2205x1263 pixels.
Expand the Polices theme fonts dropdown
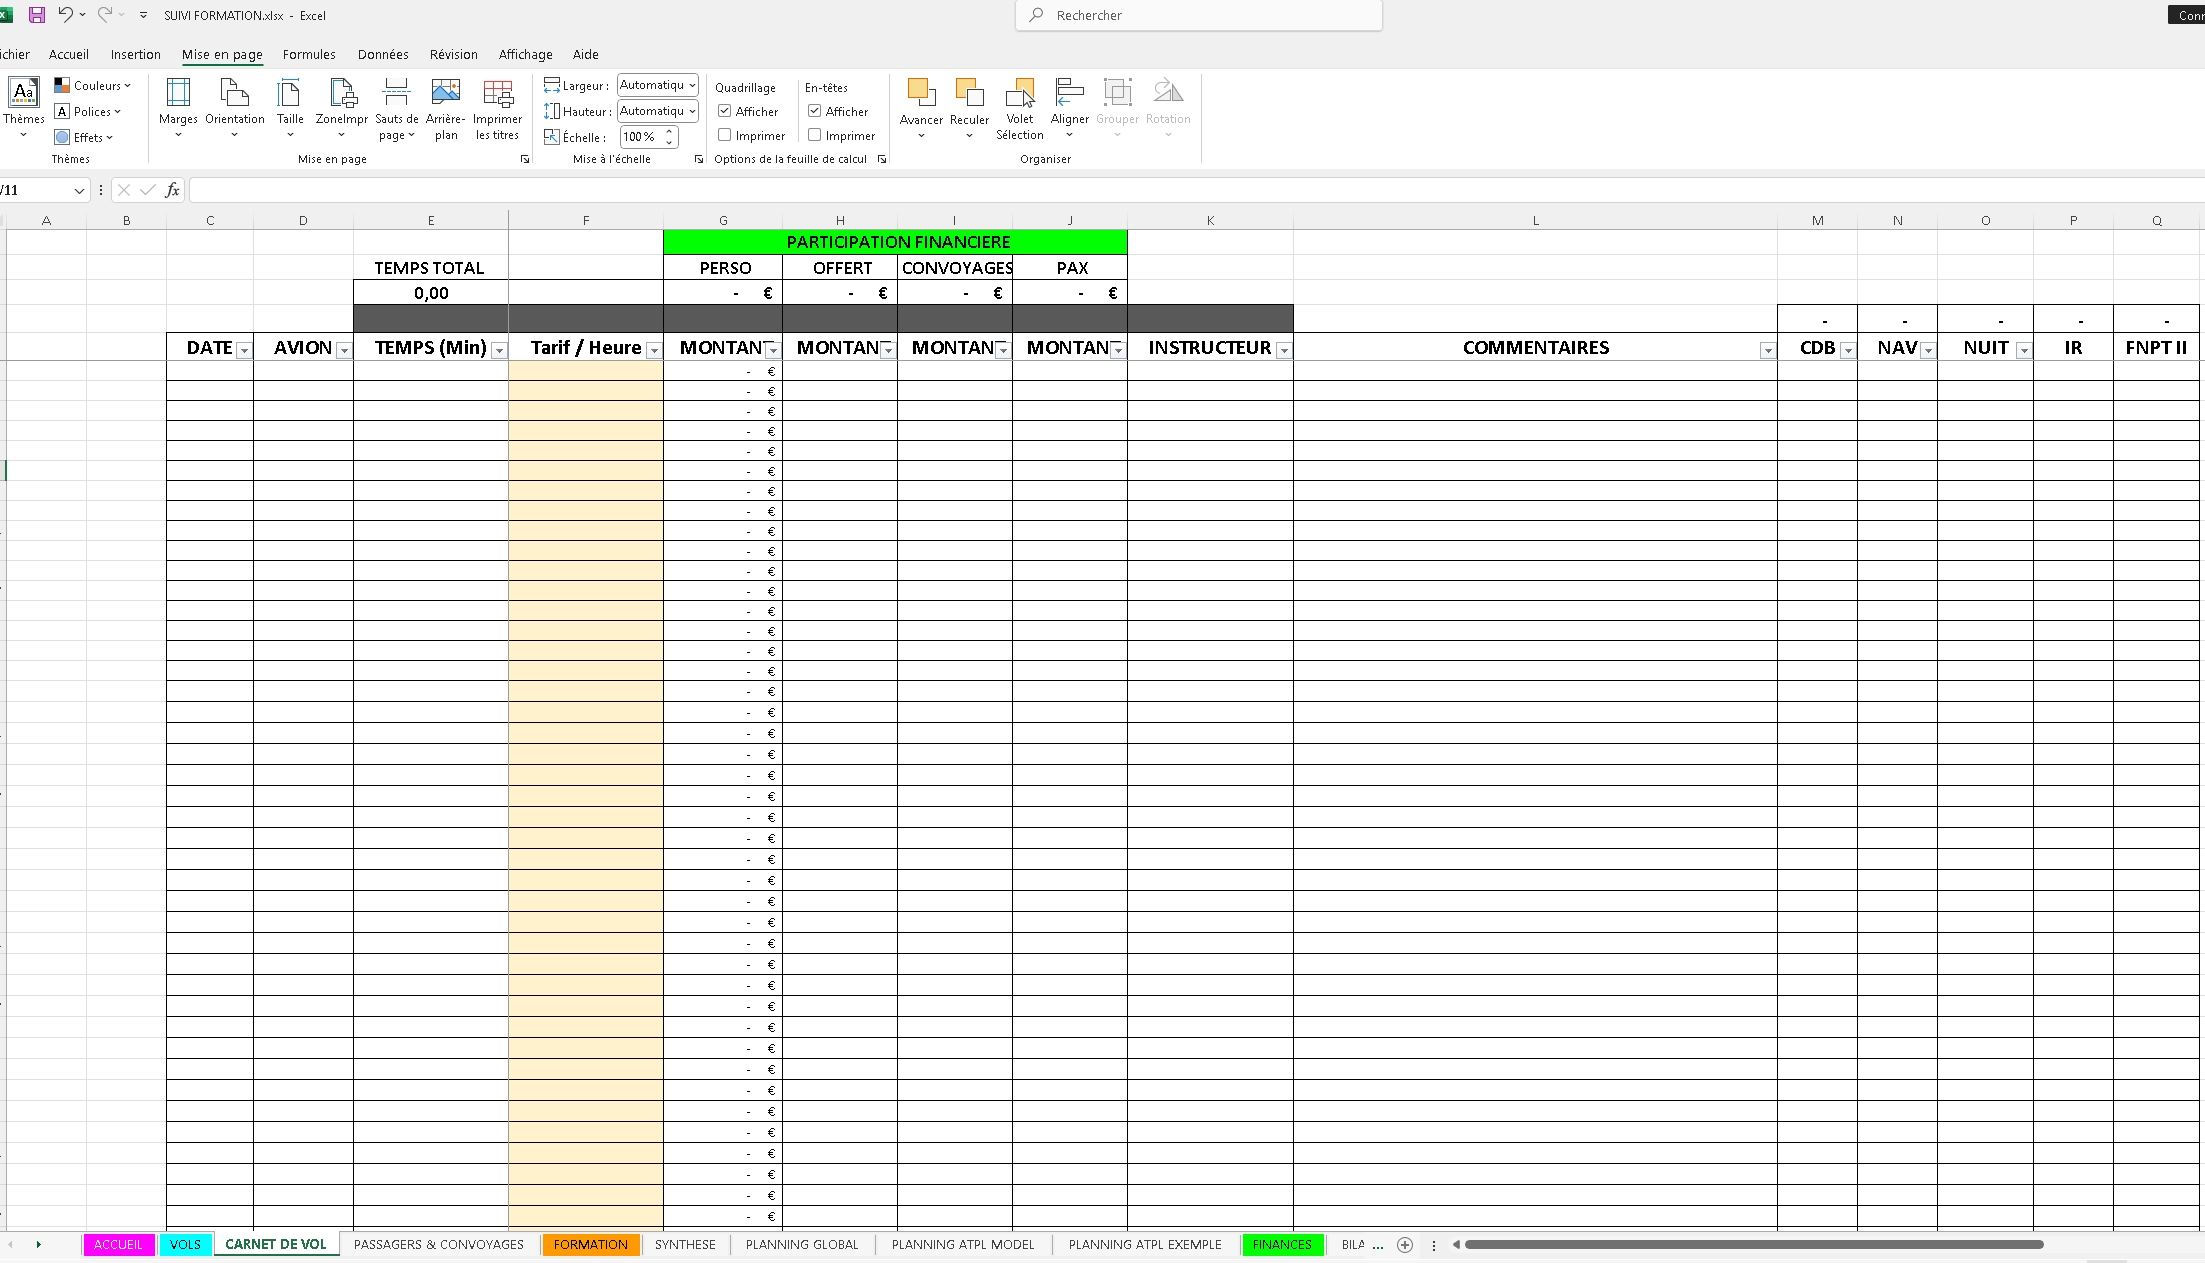click(88, 111)
